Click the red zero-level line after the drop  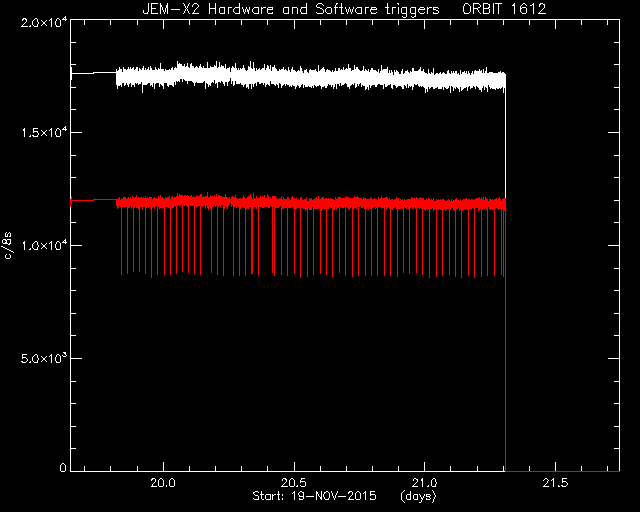tap(562, 471)
